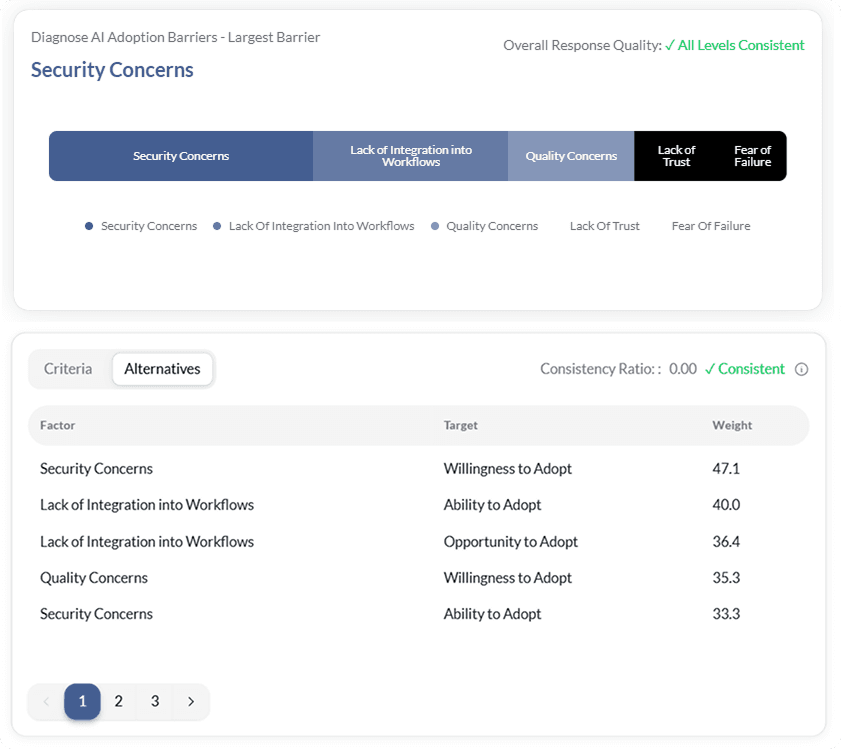Click Security Concerns row with Ability to Adopt
Image resolution: width=841 pixels, height=749 pixels.
pos(418,614)
